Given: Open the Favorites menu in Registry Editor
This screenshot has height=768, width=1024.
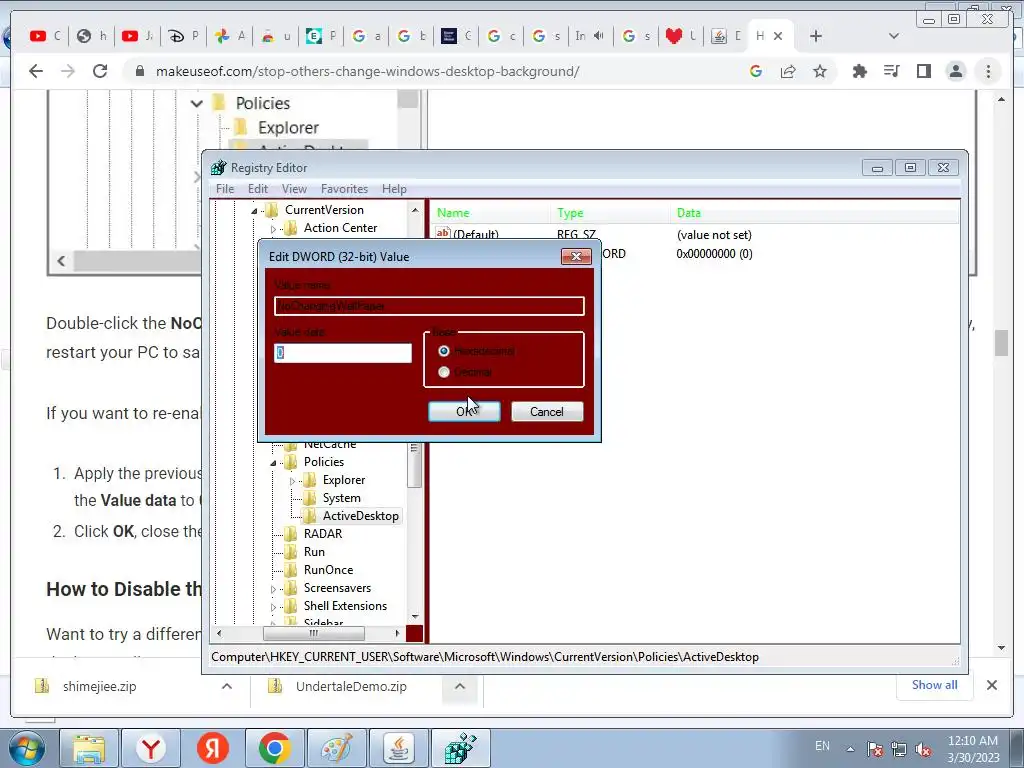Looking at the screenshot, I should (344, 189).
